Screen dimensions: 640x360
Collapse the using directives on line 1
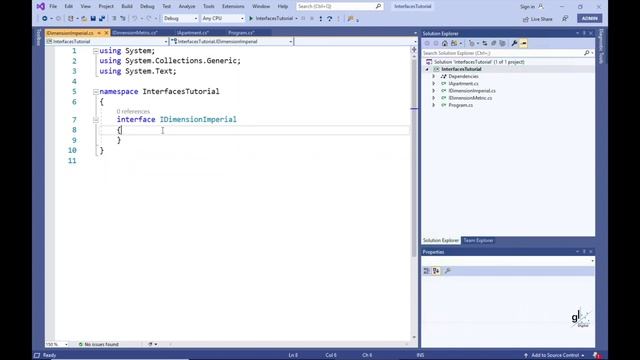96,51
